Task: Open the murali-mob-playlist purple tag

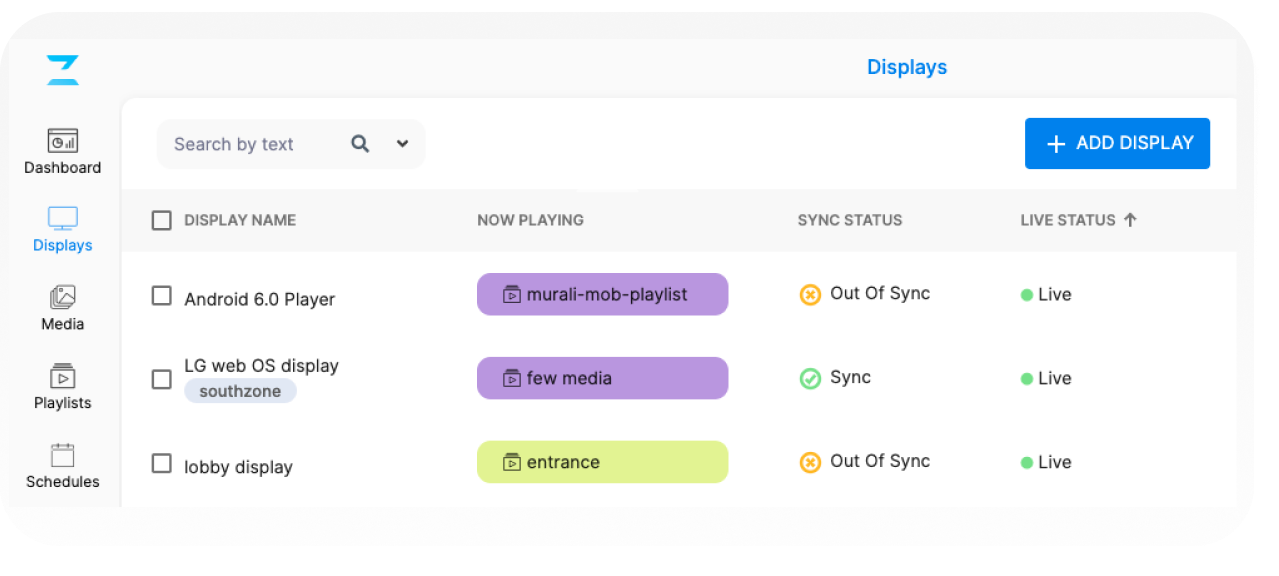Action: pyautogui.click(x=602, y=295)
